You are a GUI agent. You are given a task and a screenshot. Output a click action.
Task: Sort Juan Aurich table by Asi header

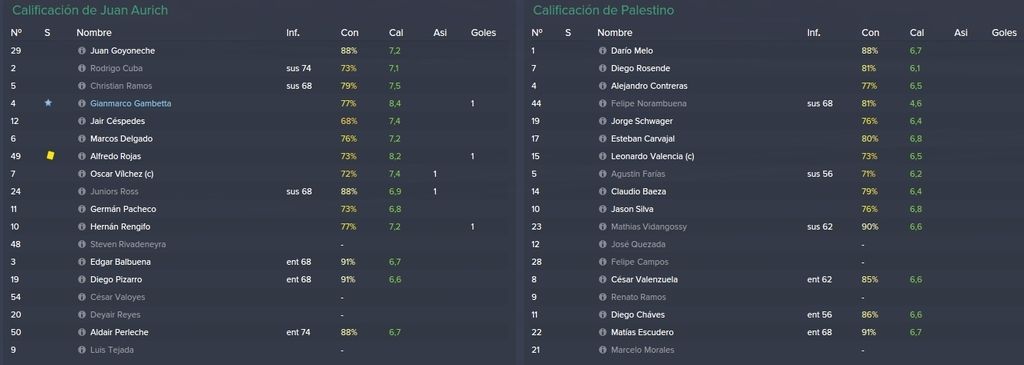click(440, 33)
